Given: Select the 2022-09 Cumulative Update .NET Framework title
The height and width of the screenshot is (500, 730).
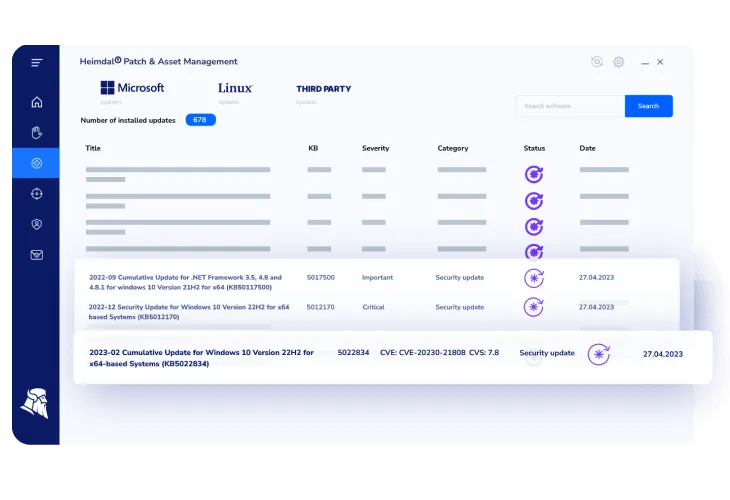Looking at the screenshot, I should click(185, 282).
